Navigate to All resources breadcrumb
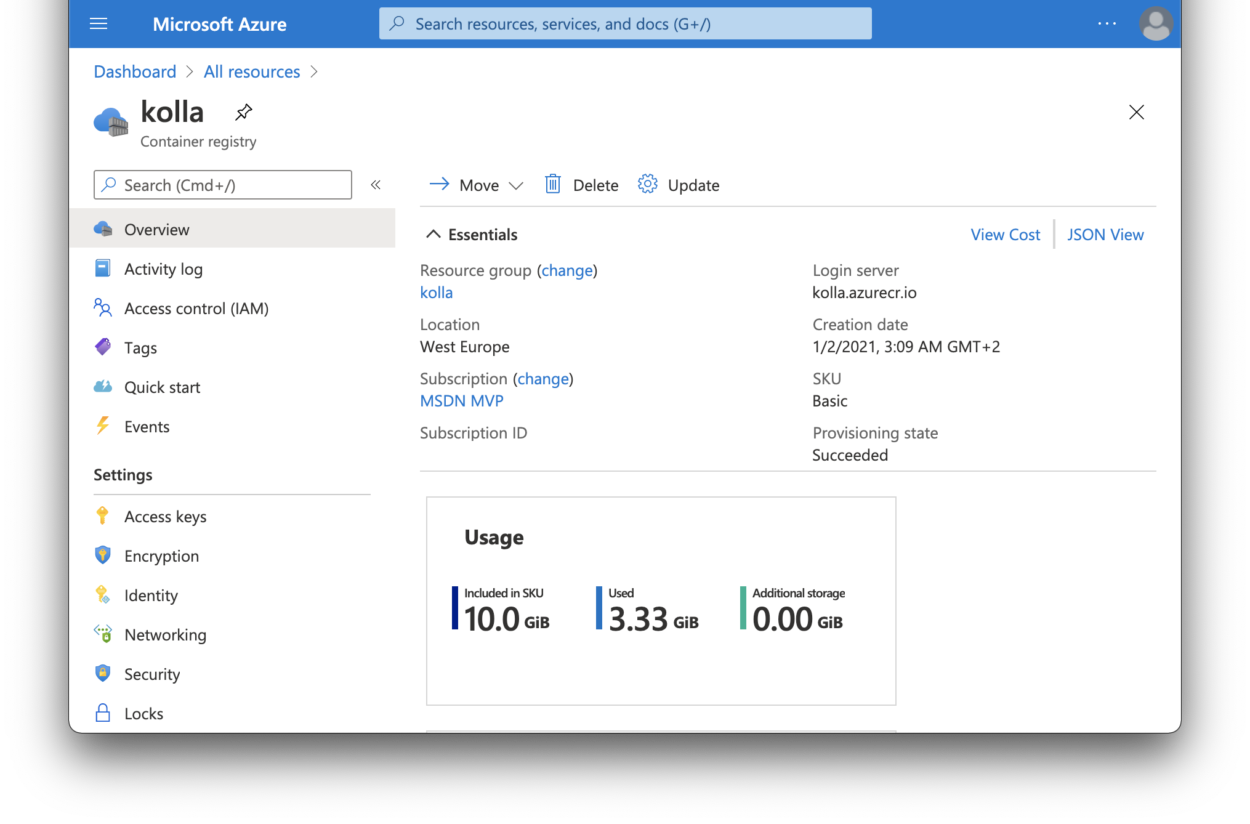 pos(251,71)
